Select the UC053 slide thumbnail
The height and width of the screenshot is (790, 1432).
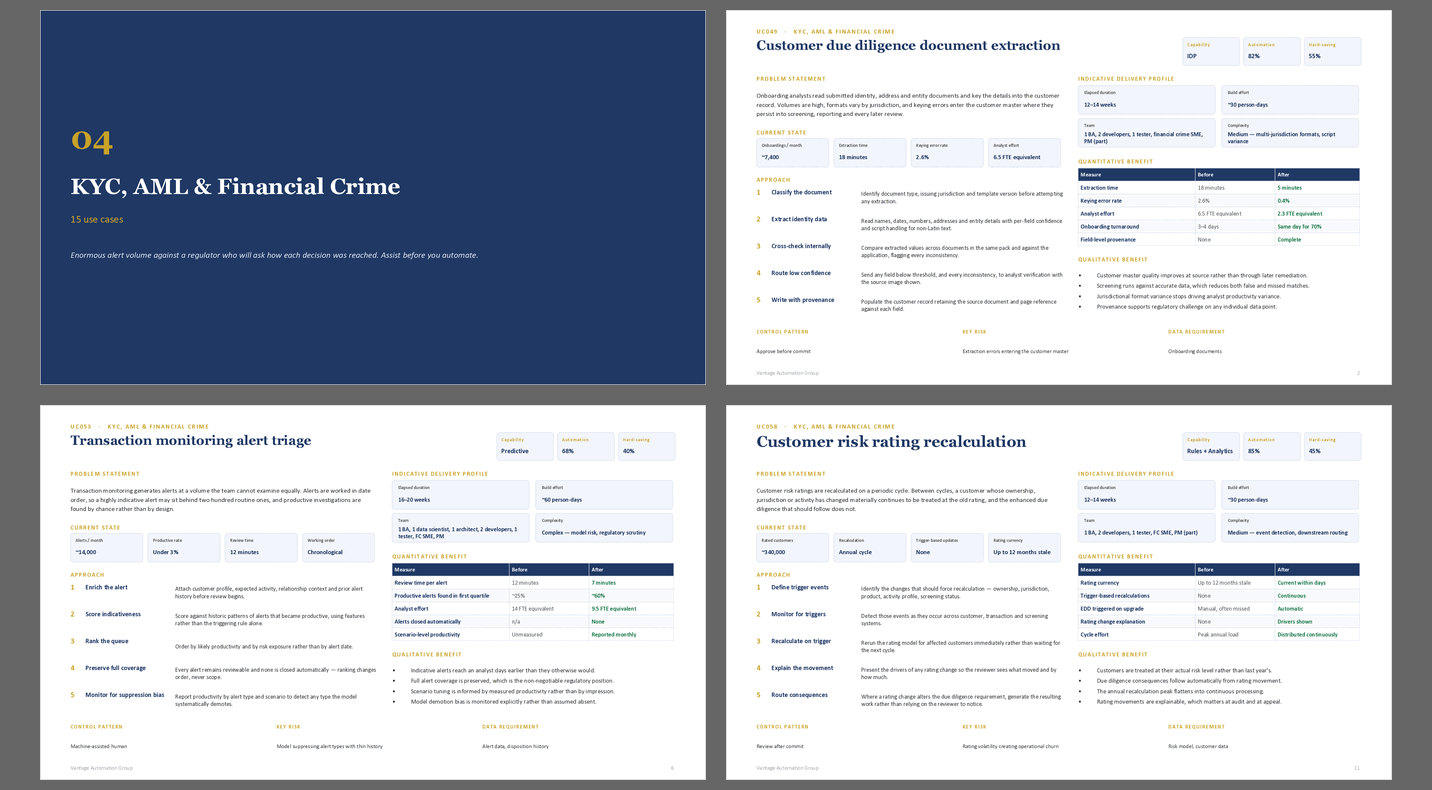click(372, 592)
